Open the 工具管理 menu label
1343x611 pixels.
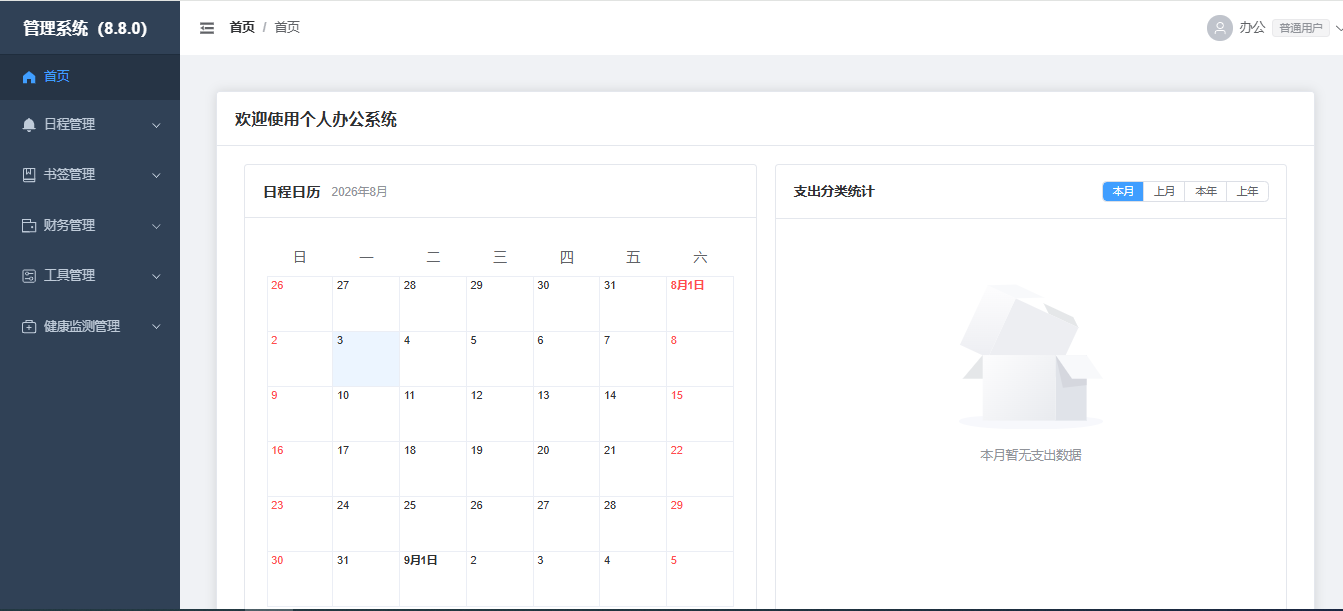pyautogui.click(x=69, y=276)
